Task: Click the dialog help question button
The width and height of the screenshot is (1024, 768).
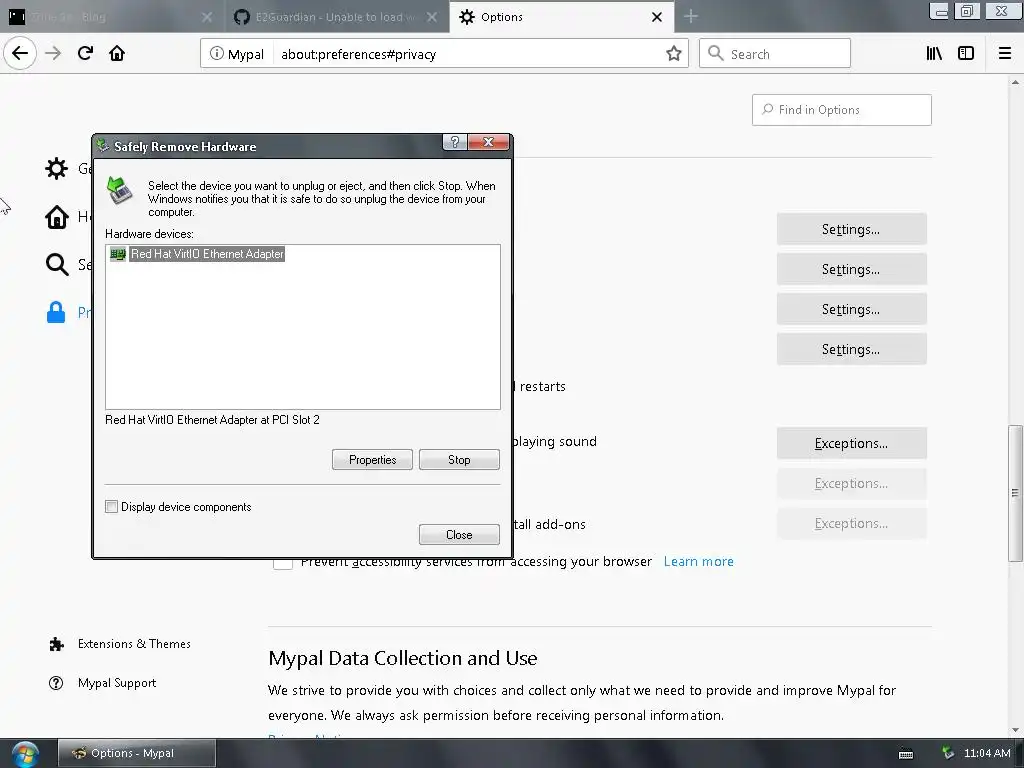Action: coord(455,142)
